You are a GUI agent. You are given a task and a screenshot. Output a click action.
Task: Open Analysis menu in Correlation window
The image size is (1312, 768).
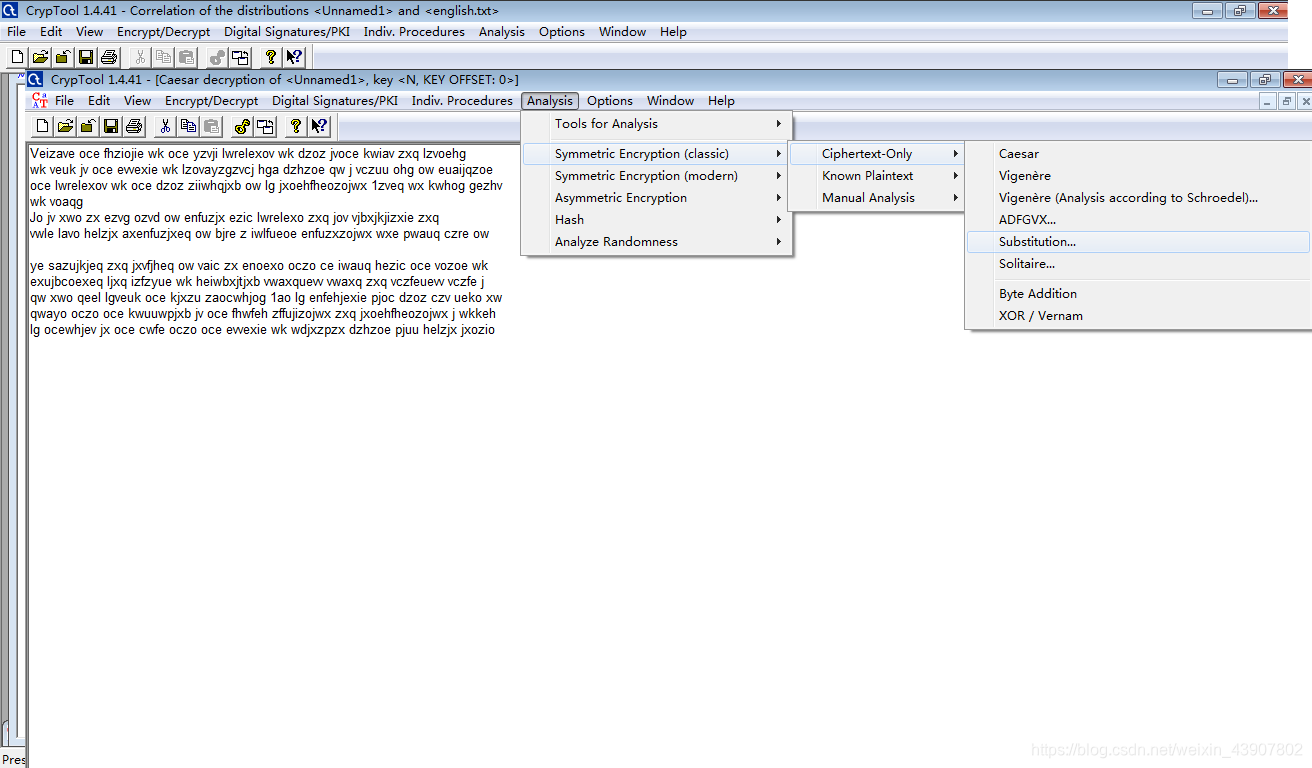coord(502,32)
